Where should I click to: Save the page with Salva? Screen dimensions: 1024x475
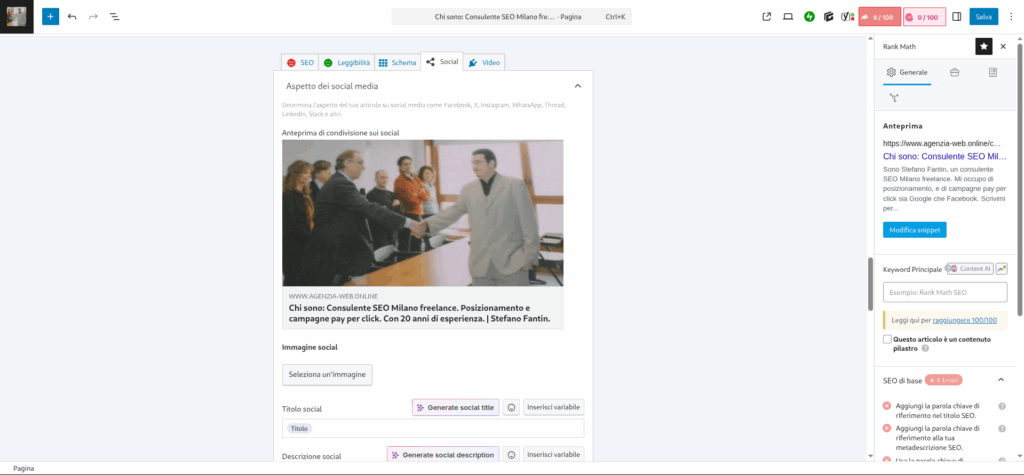984,17
